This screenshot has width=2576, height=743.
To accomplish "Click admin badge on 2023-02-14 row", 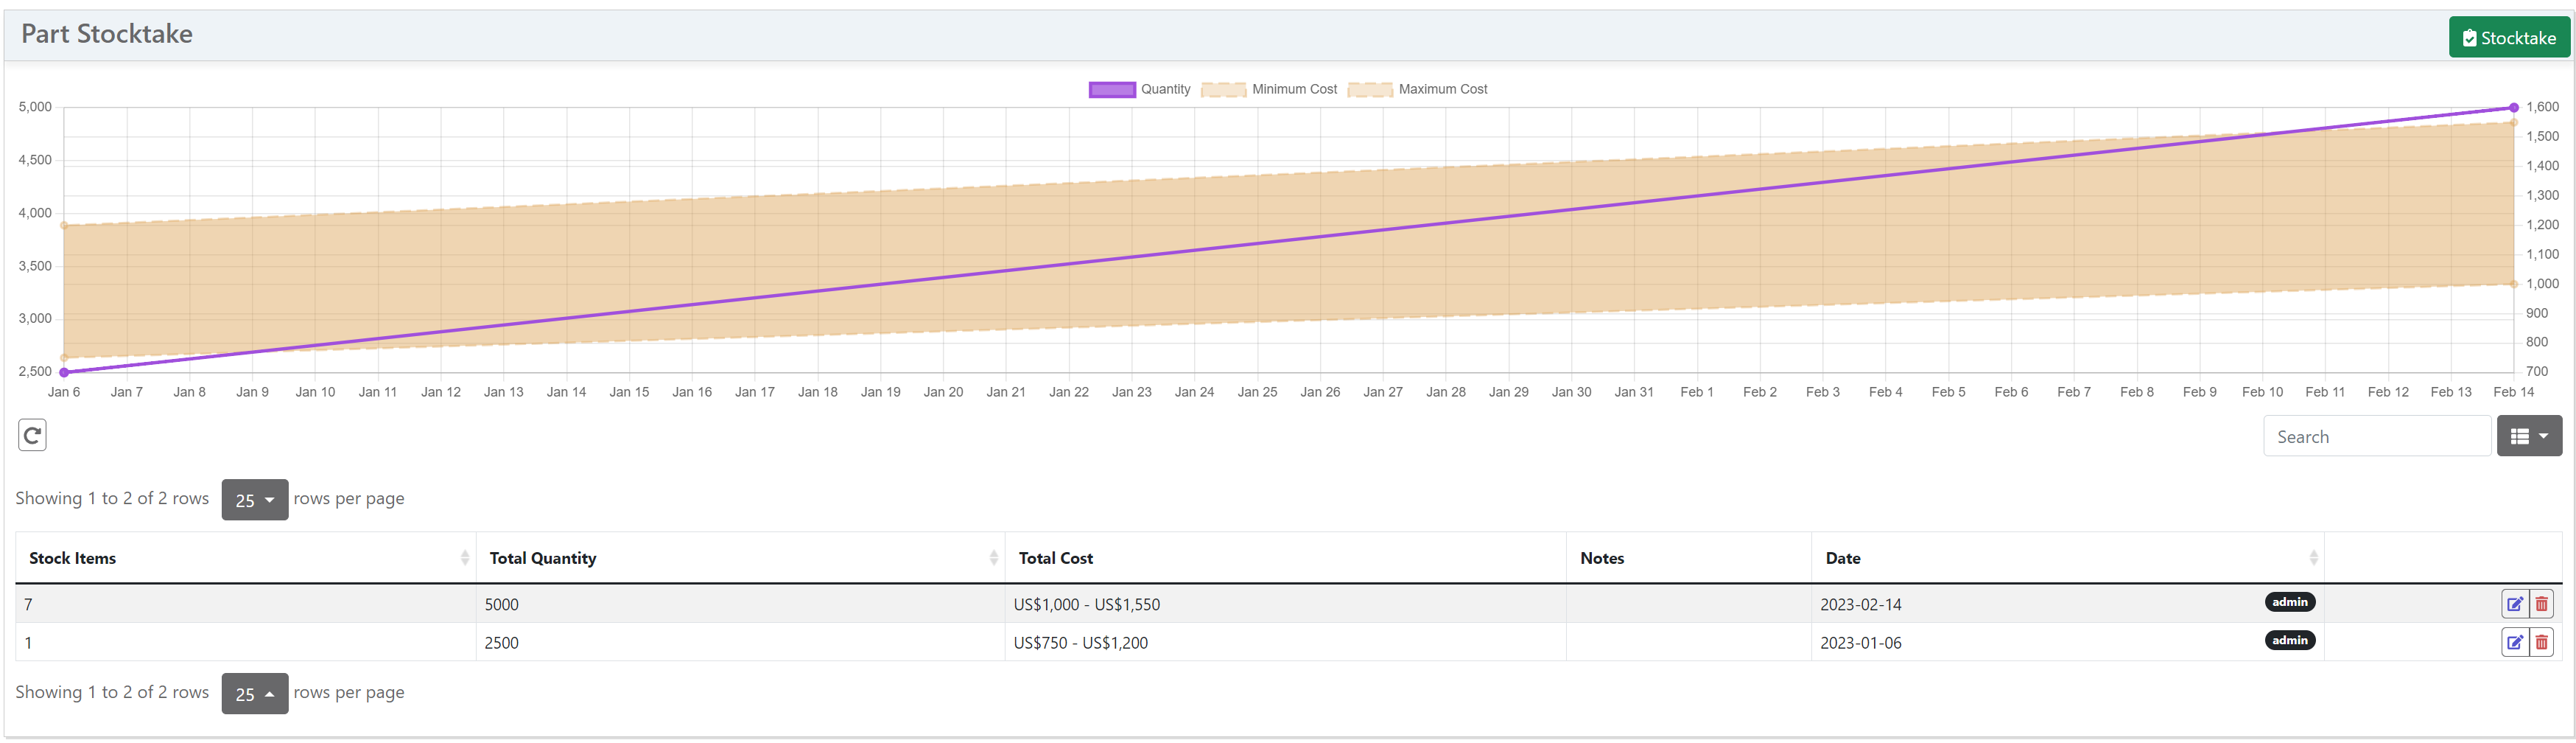I will click(x=2289, y=602).
